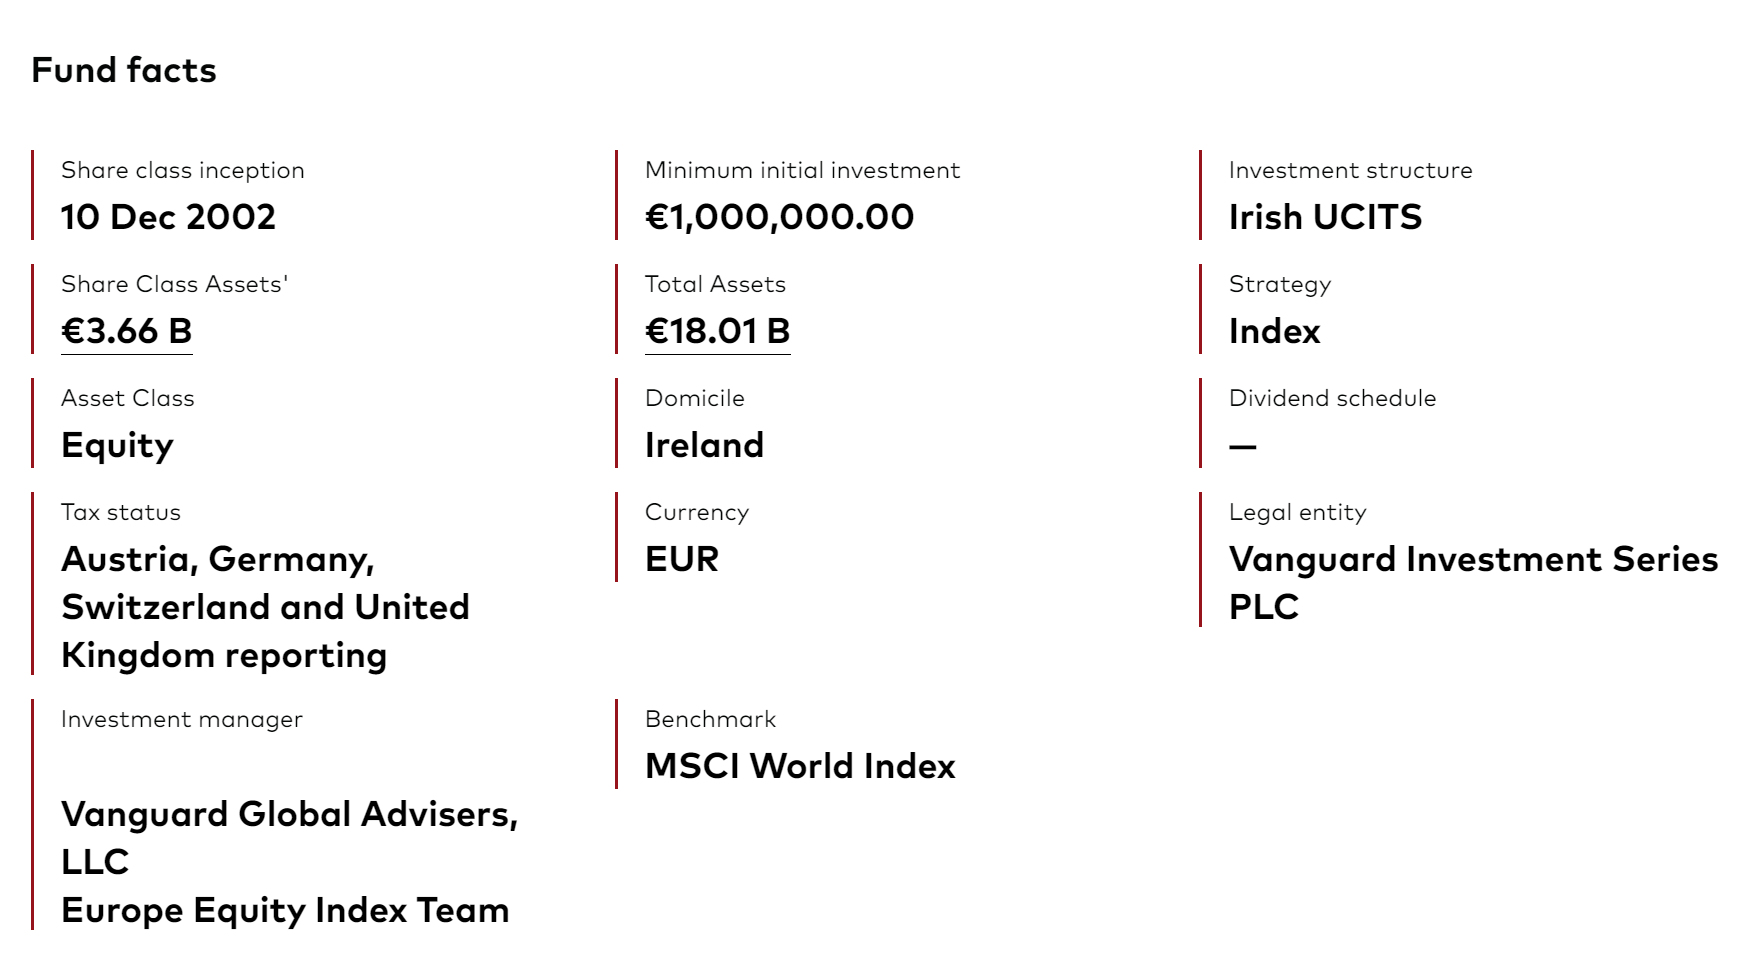Image resolution: width=1758 pixels, height=958 pixels.
Task: Click the Minimum initial investment label
Action: 802,170
